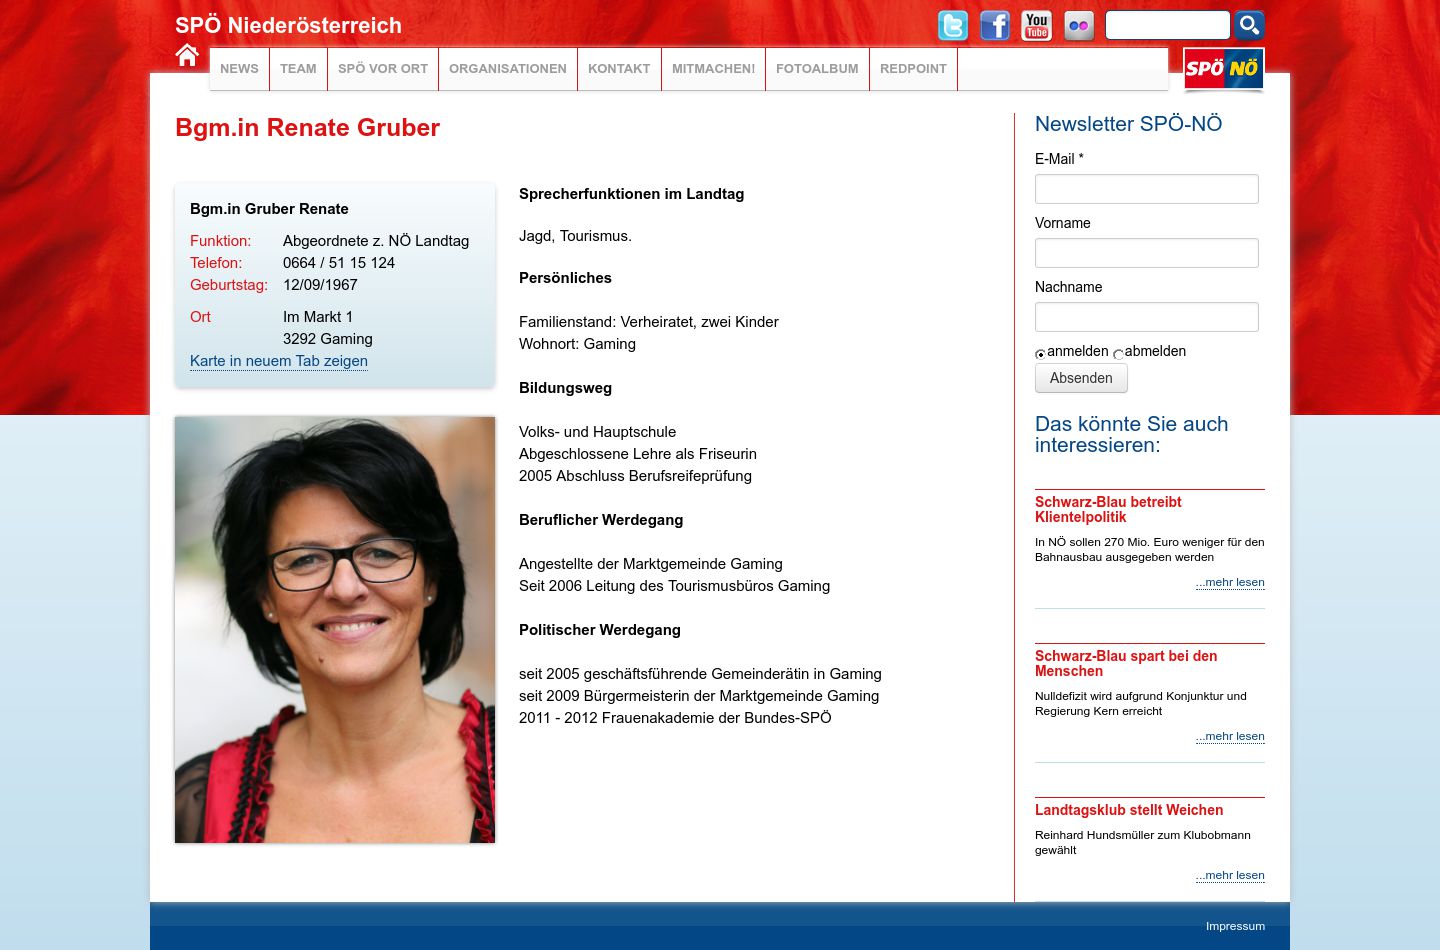1440x950 pixels.
Task: Open the MITMACHEN! menu item
Action: (714, 69)
